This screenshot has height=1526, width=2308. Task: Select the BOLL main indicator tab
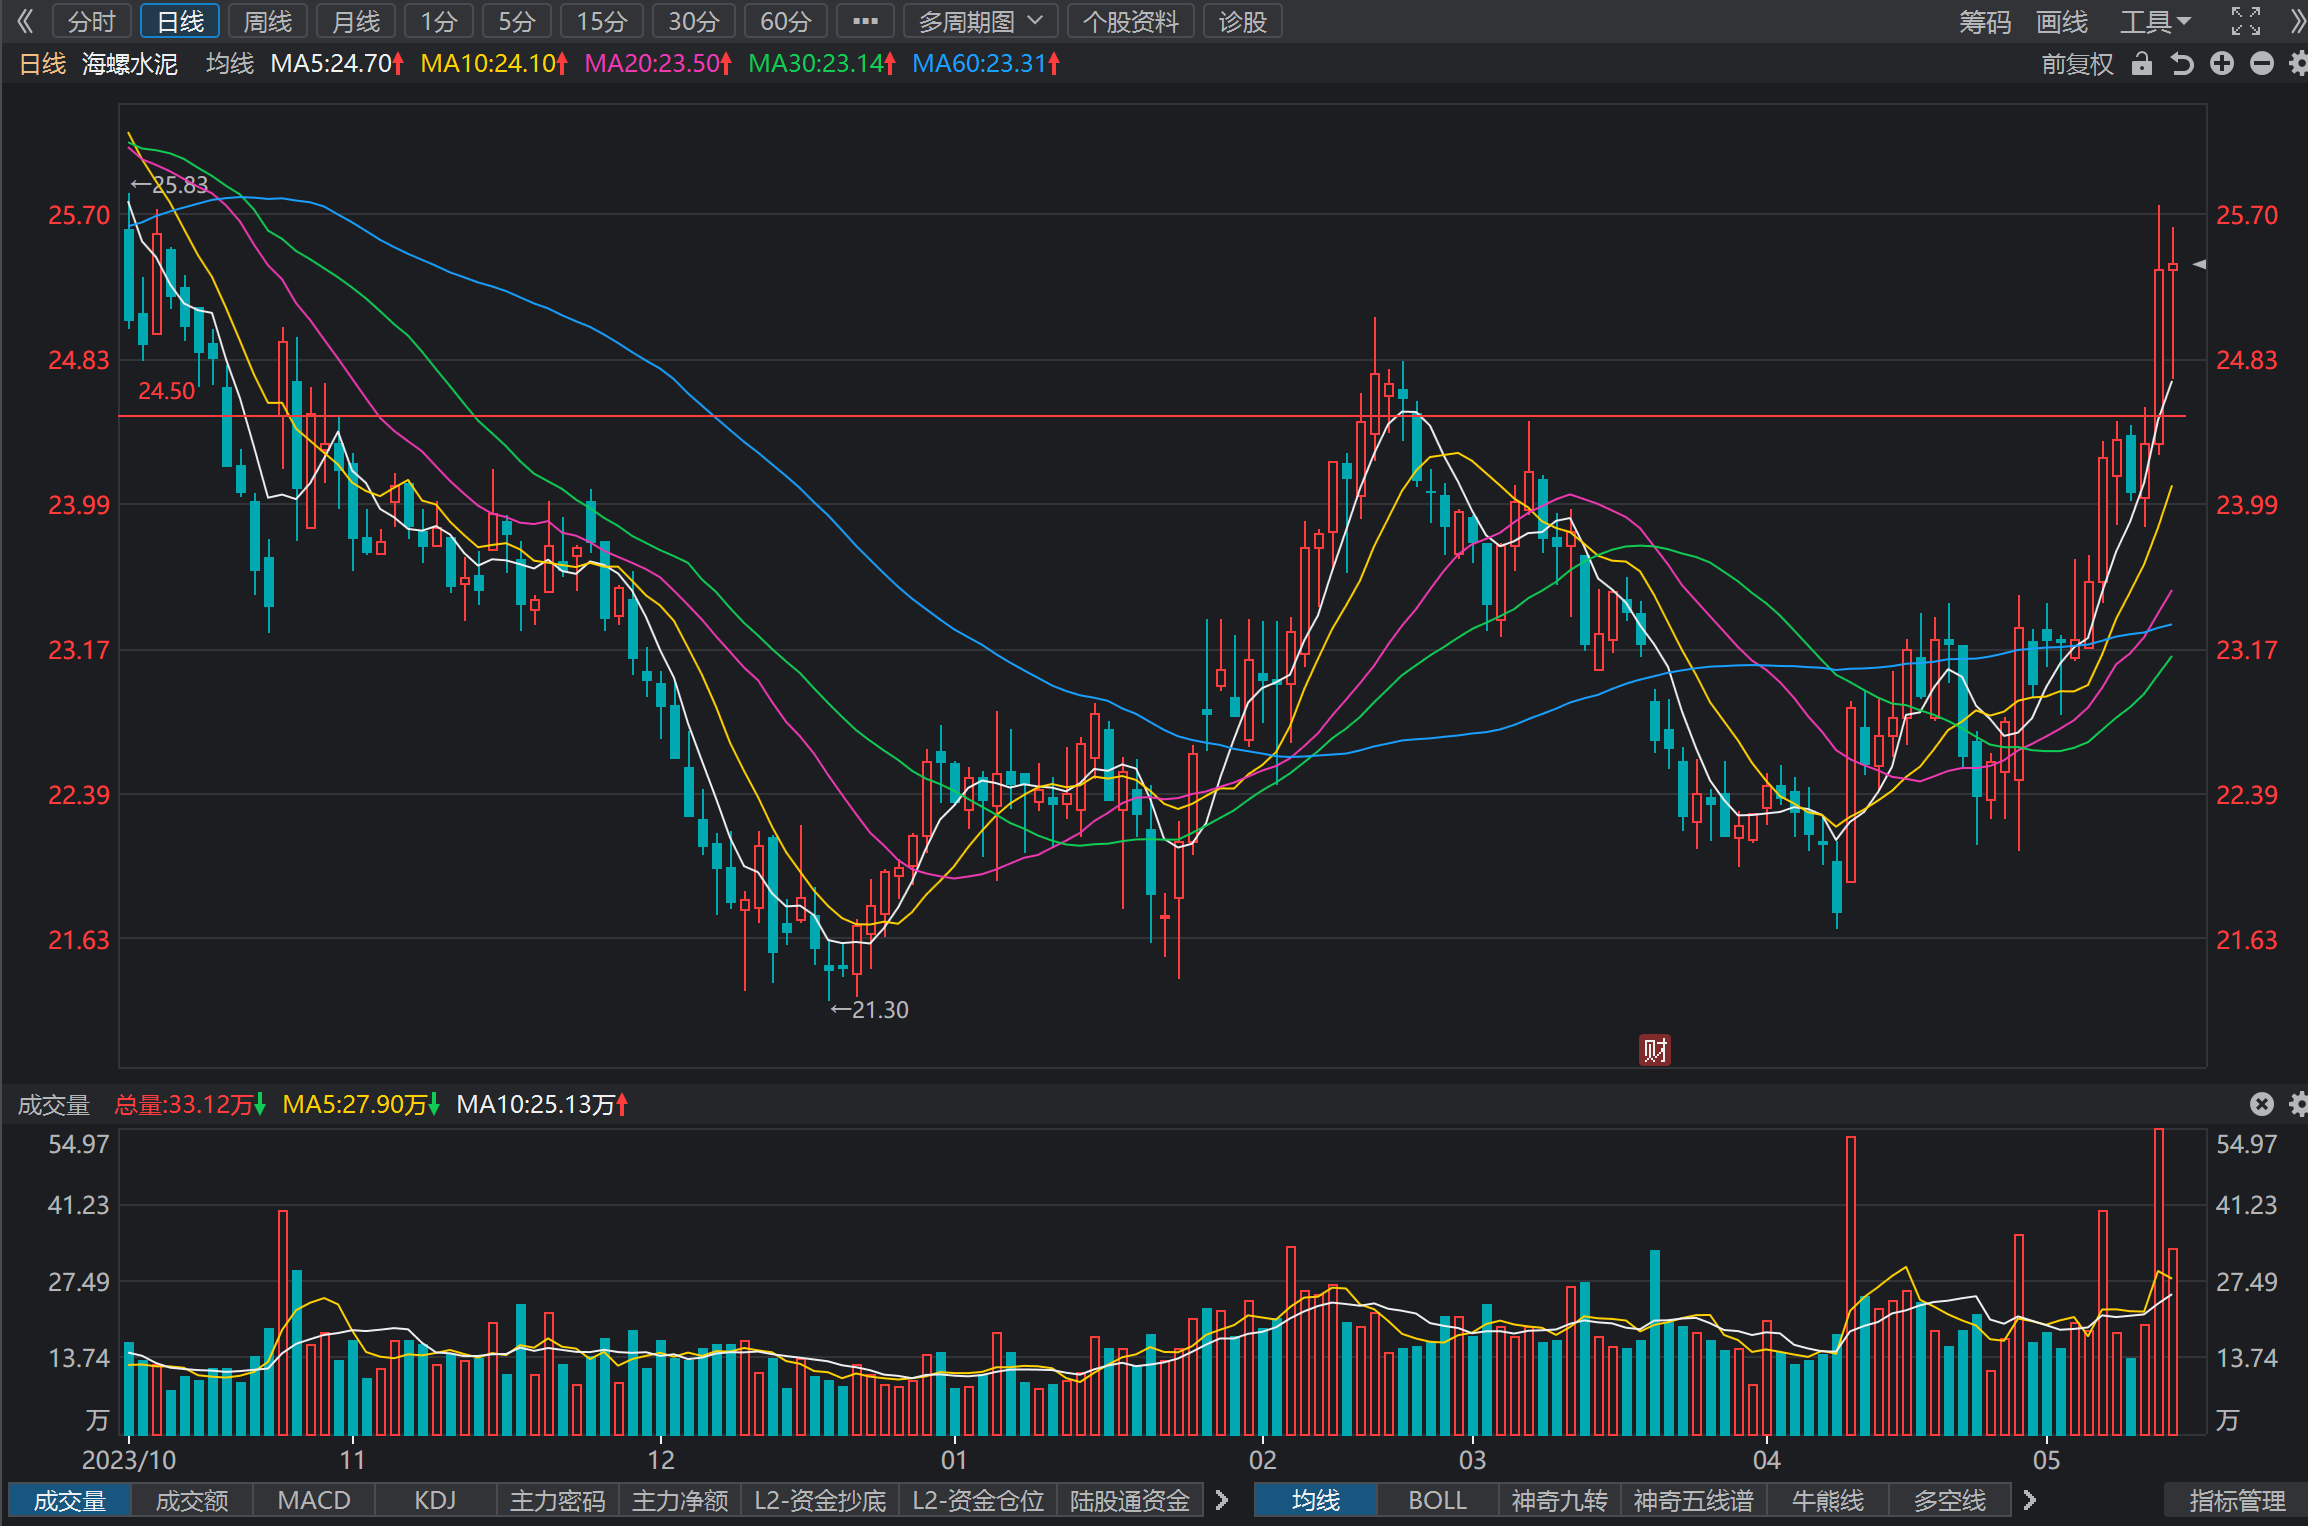point(1438,1500)
